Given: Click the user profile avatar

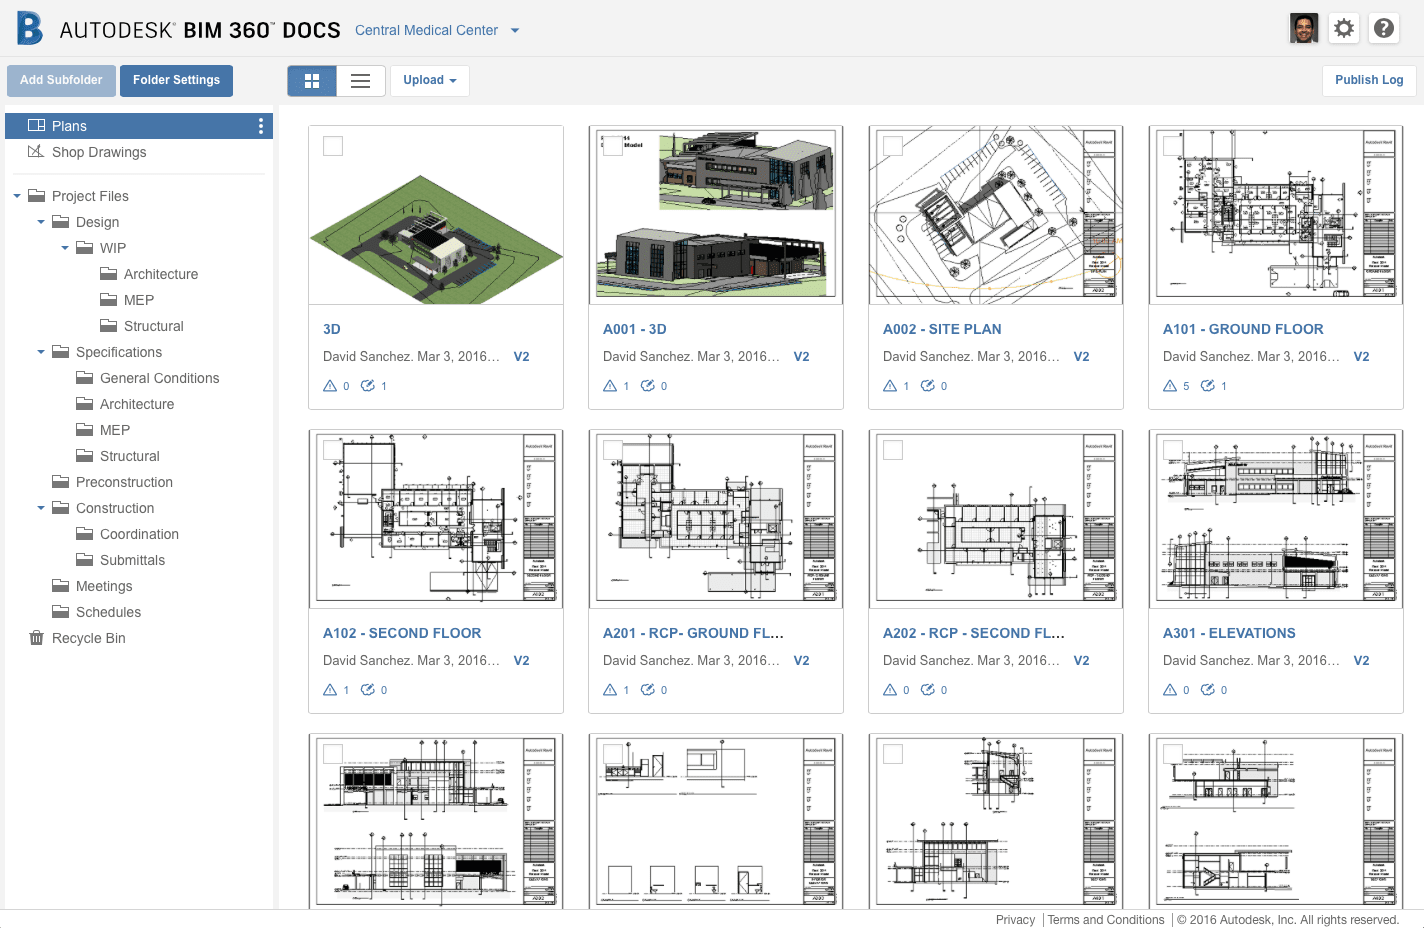Looking at the screenshot, I should [1303, 27].
